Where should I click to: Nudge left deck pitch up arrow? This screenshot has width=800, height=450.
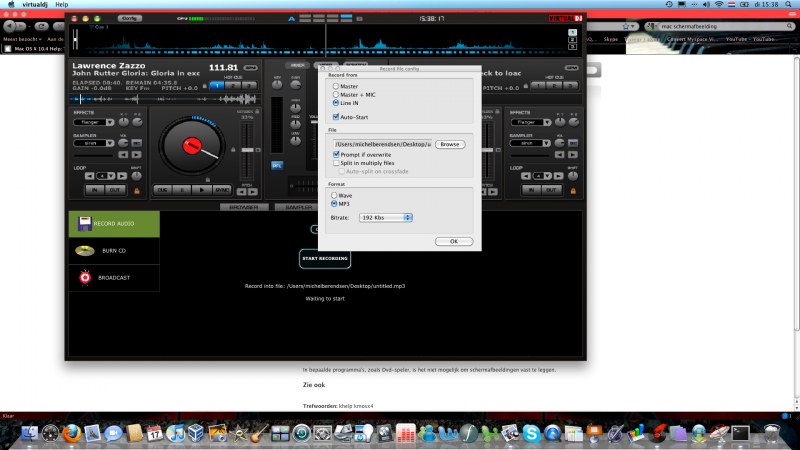(x=253, y=192)
